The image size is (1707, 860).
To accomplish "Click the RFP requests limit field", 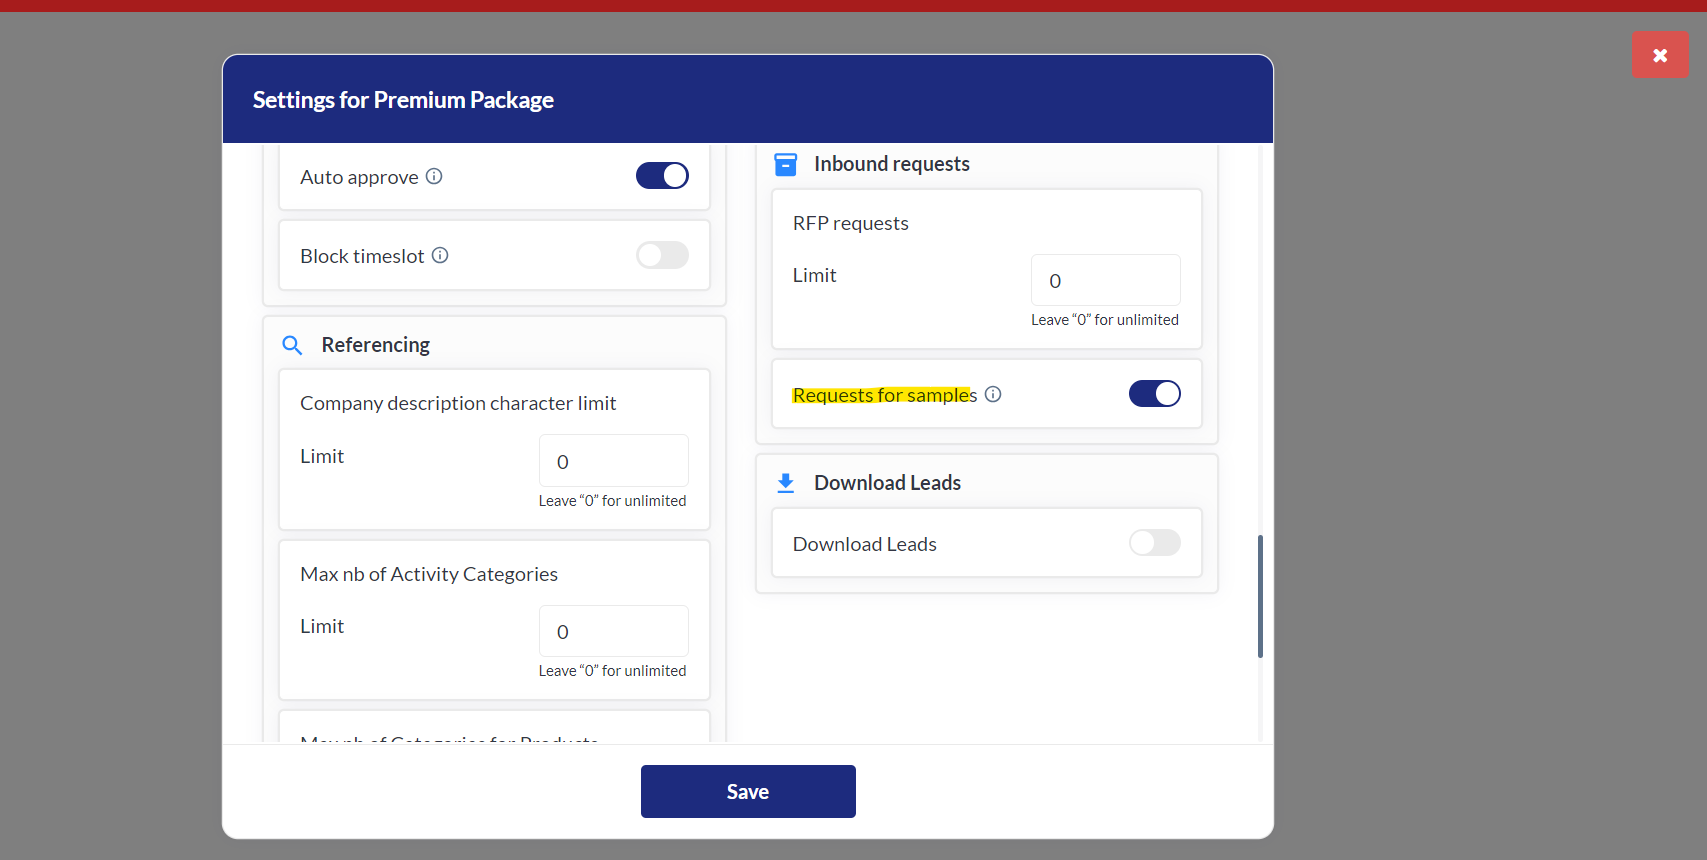I will pos(1105,281).
